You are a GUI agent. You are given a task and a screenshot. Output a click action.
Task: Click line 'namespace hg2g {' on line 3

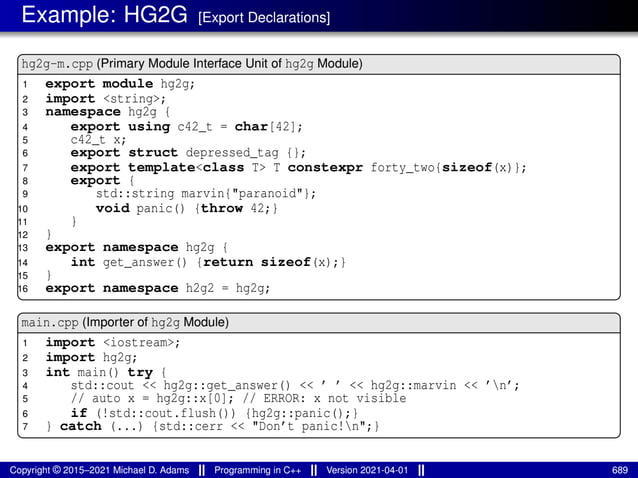108,111
